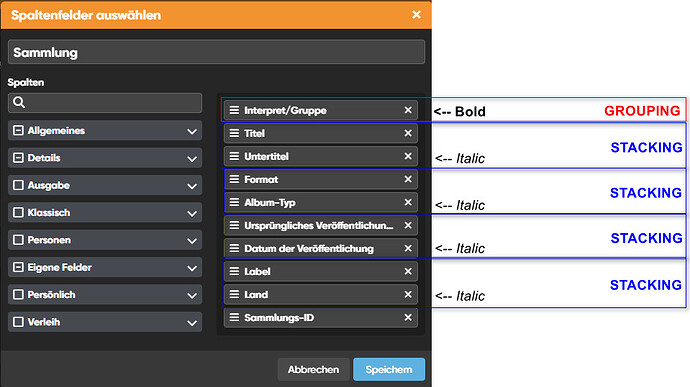Remove the Interpret/Gruppe column
This screenshot has height=387, width=690.
pyautogui.click(x=408, y=110)
